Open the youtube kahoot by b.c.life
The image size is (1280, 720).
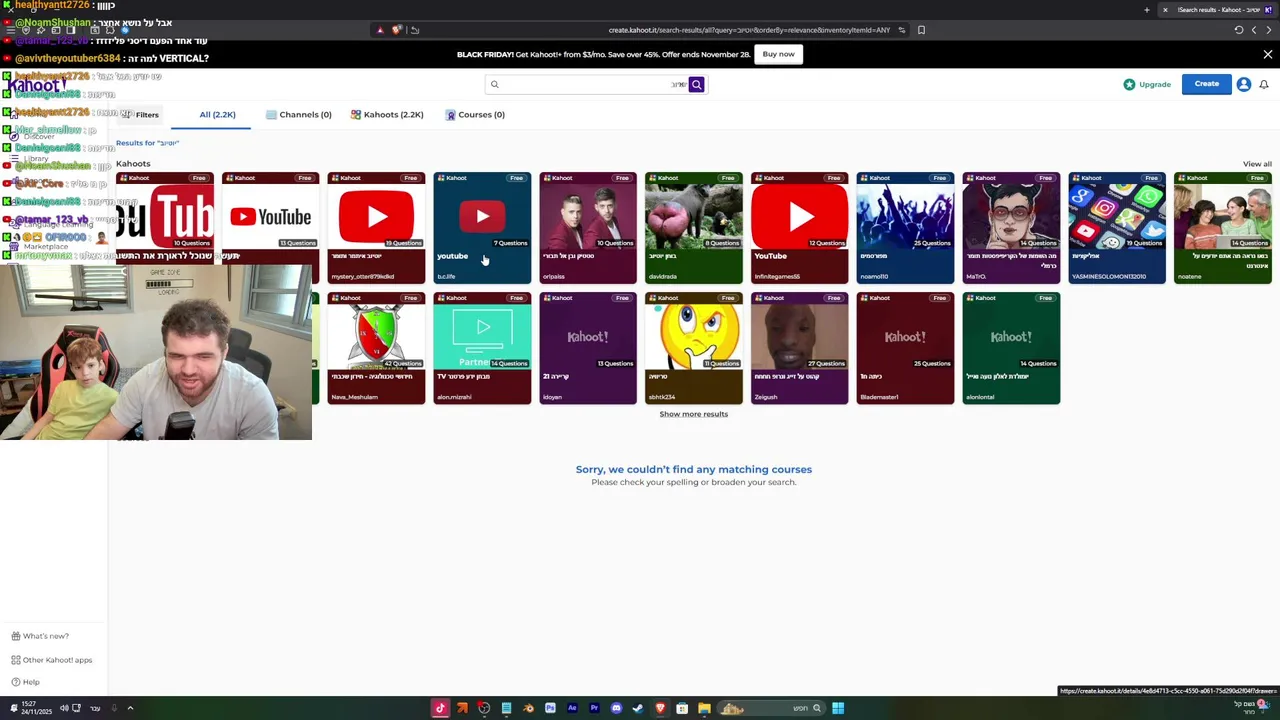[482, 228]
